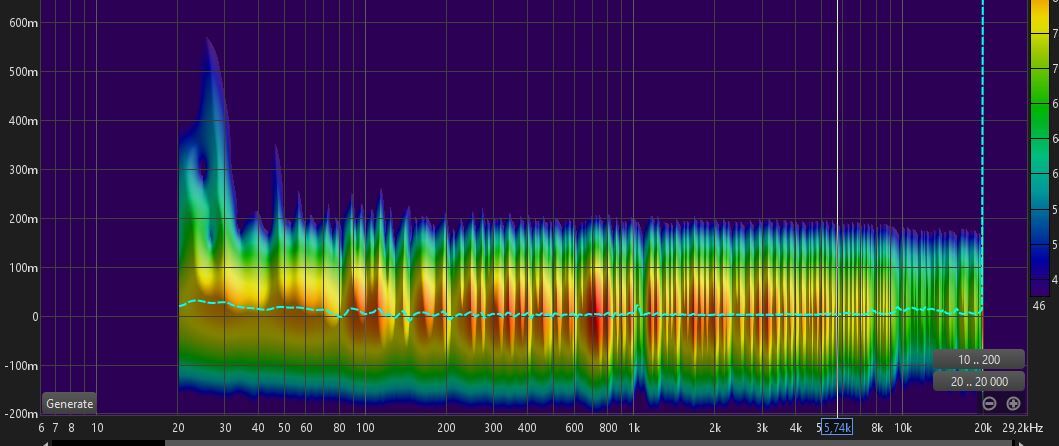
Task: Click the zoom in plus icon
Action: pyautogui.click(x=1013, y=404)
